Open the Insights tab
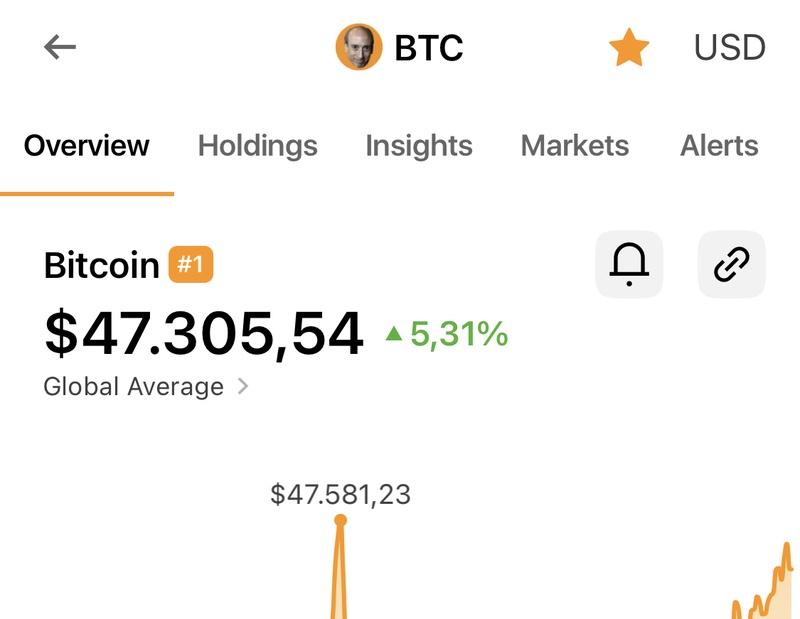 point(419,146)
